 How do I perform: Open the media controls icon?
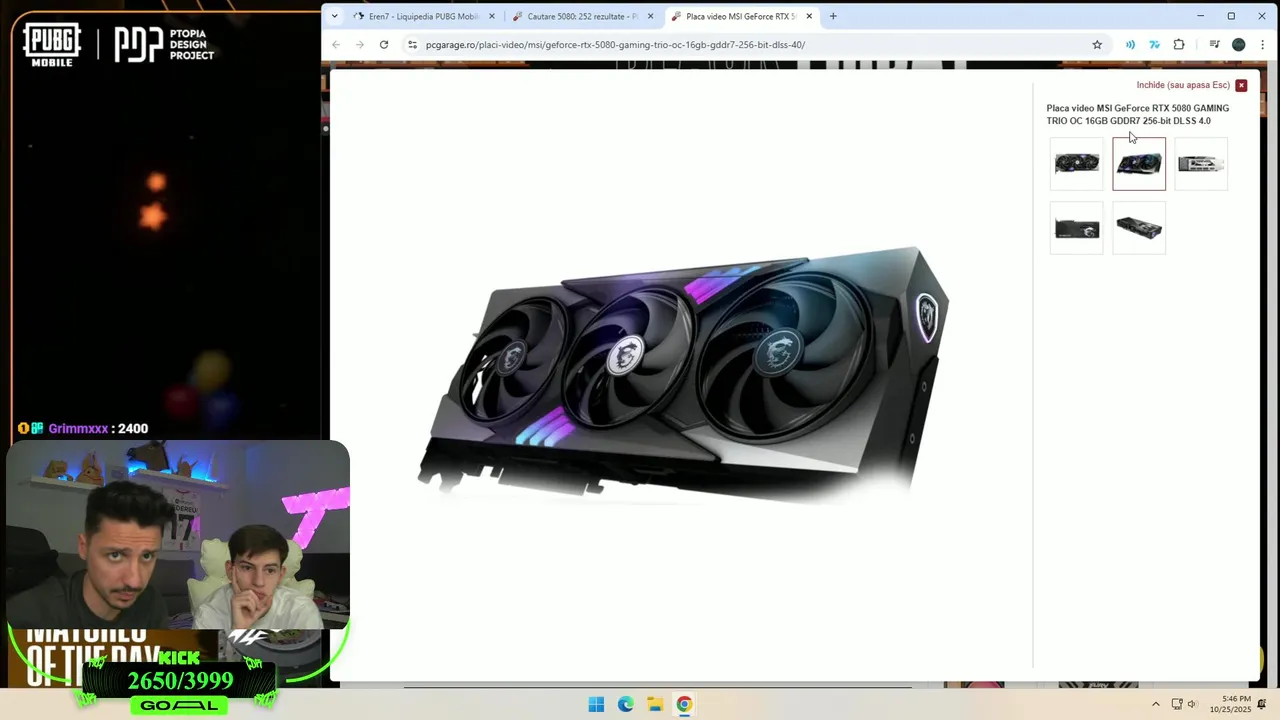1214,45
